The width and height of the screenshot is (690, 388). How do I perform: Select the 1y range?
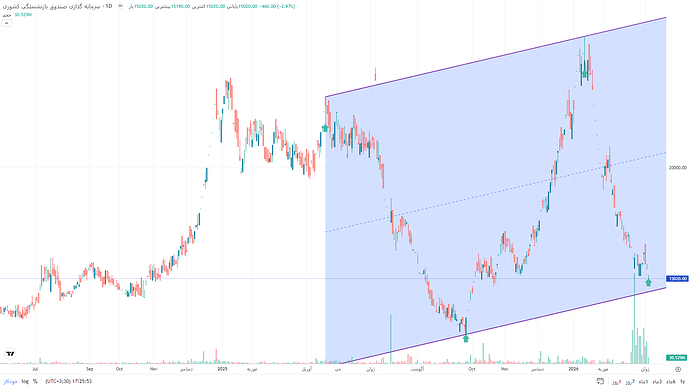(x=683, y=381)
